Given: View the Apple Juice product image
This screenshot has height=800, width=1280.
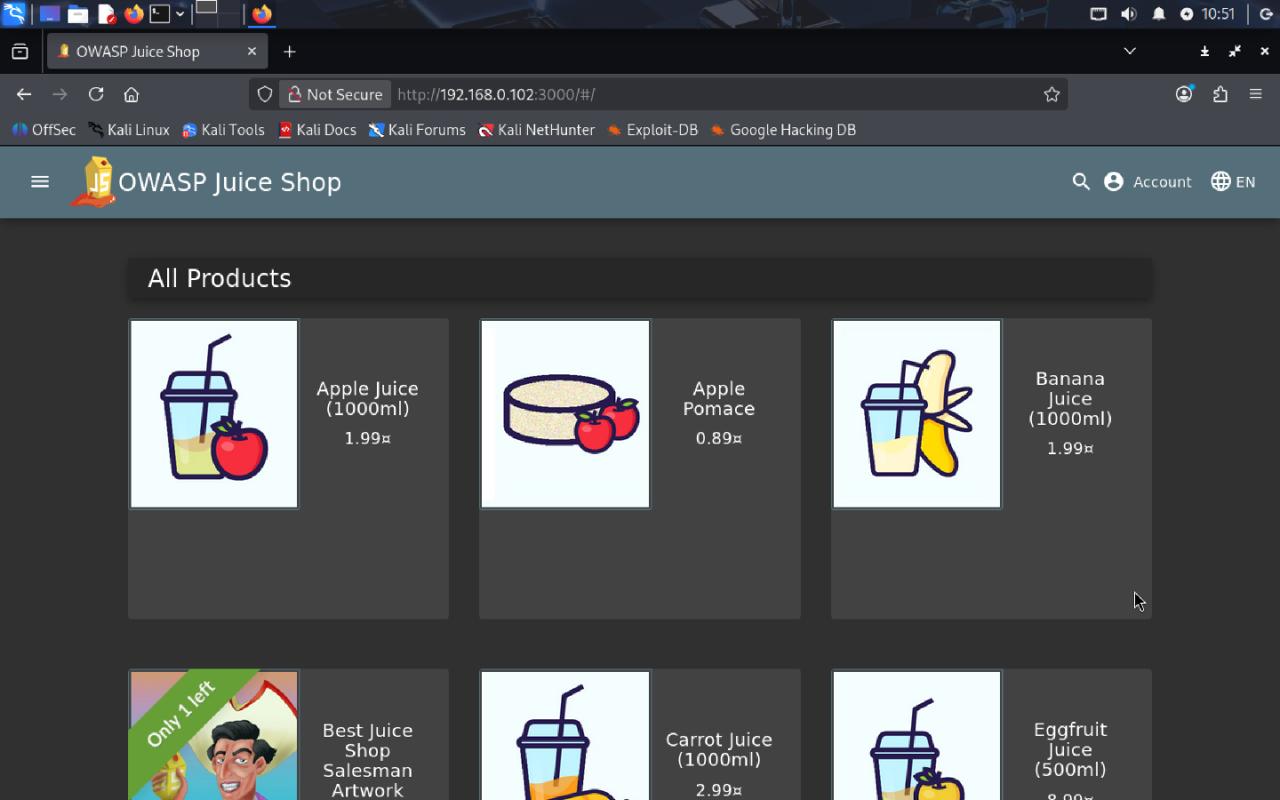Looking at the screenshot, I should point(214,414).
